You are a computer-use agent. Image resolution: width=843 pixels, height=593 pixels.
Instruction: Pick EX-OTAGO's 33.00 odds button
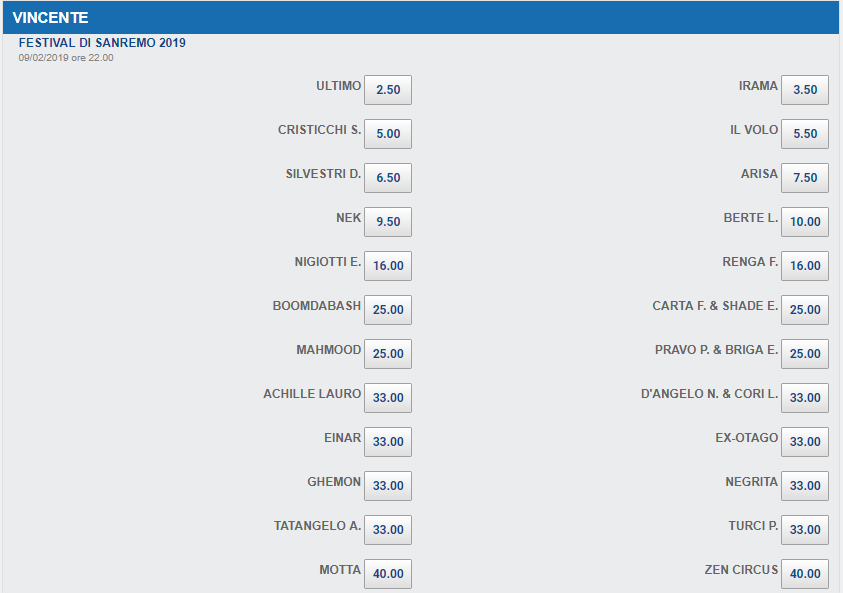tap(805, 442)
